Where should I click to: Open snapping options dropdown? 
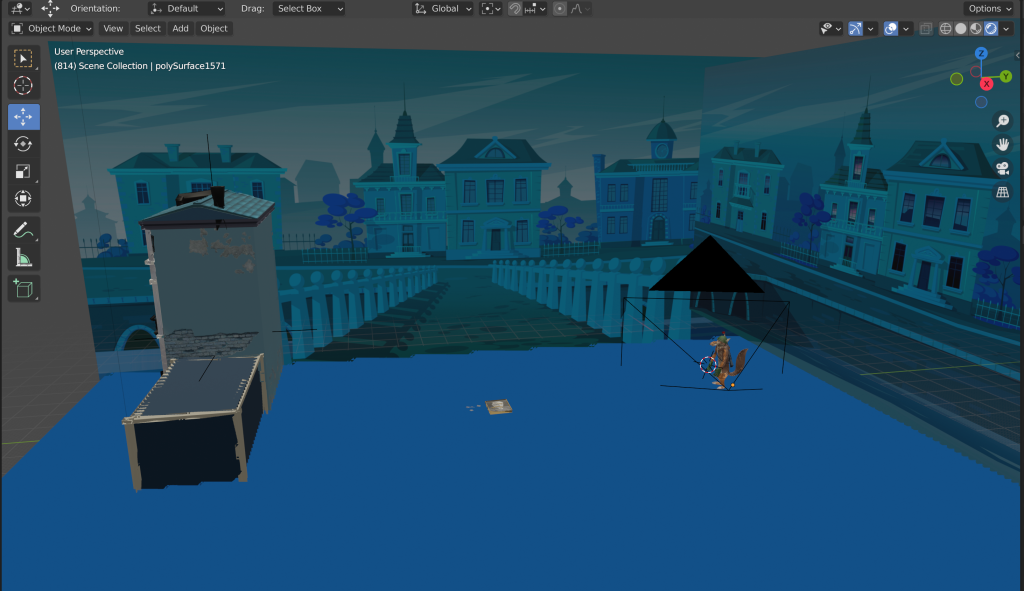535,8
